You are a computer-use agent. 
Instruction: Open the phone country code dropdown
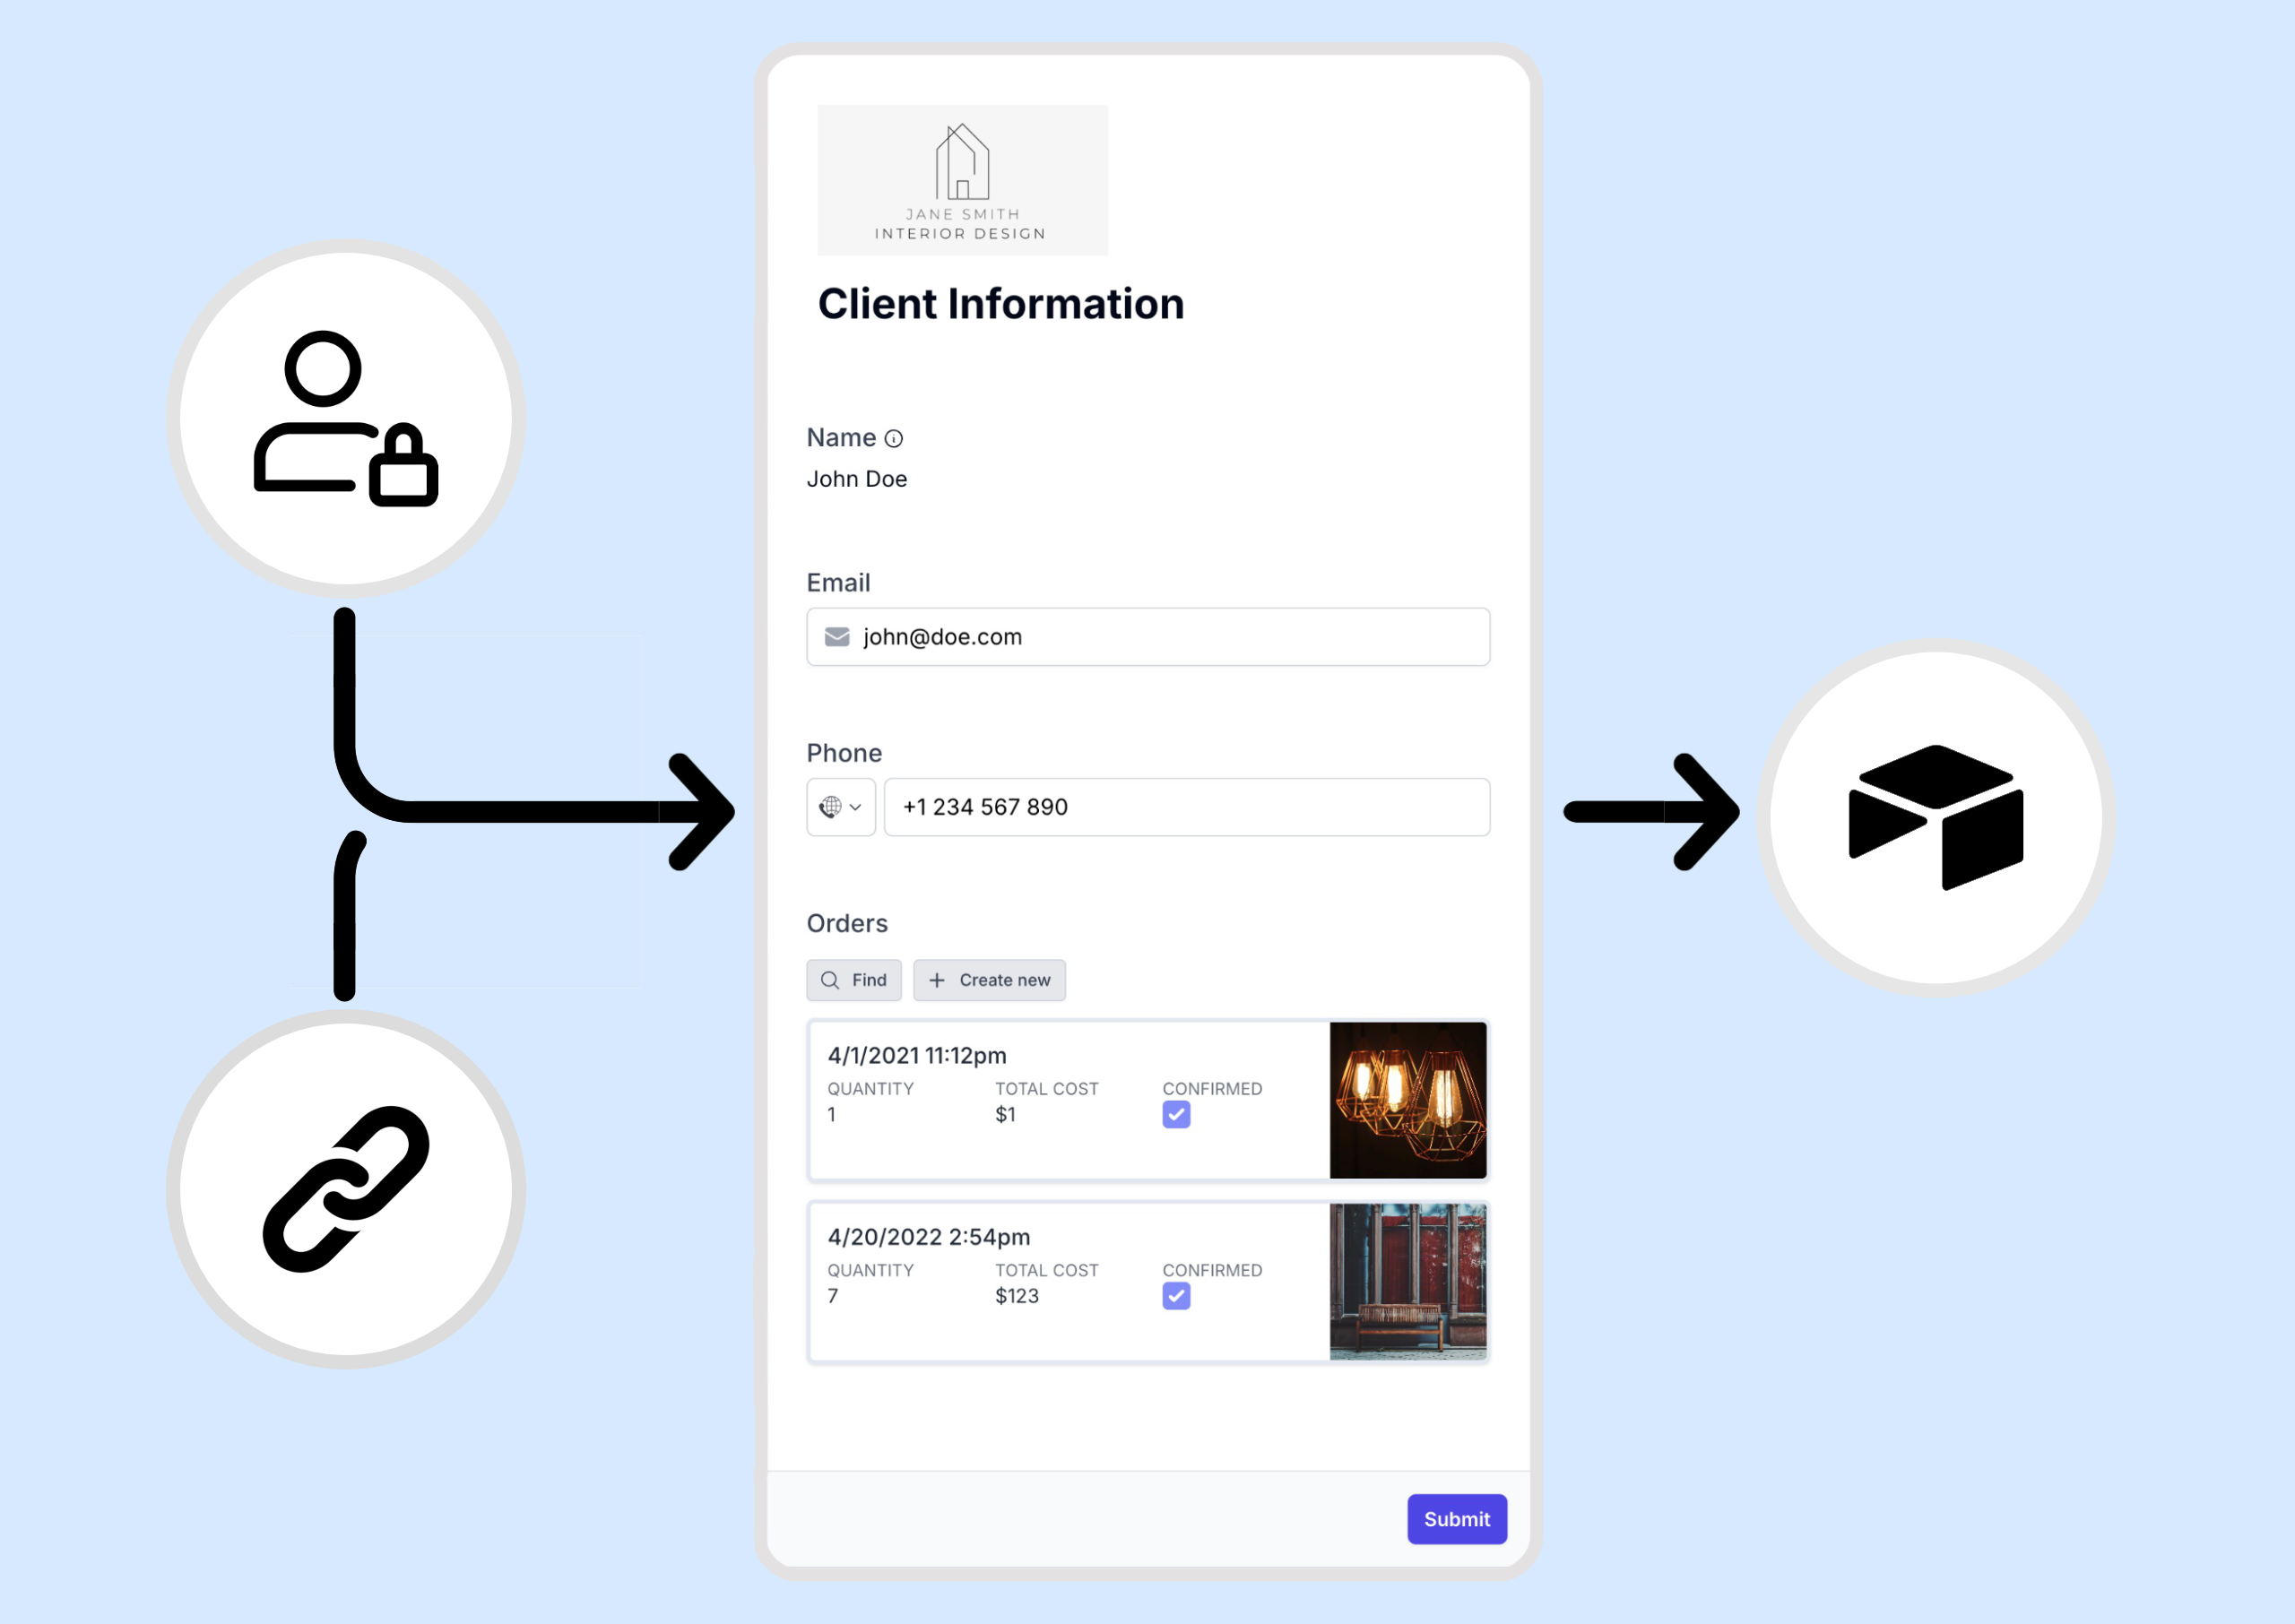[855, 807]
